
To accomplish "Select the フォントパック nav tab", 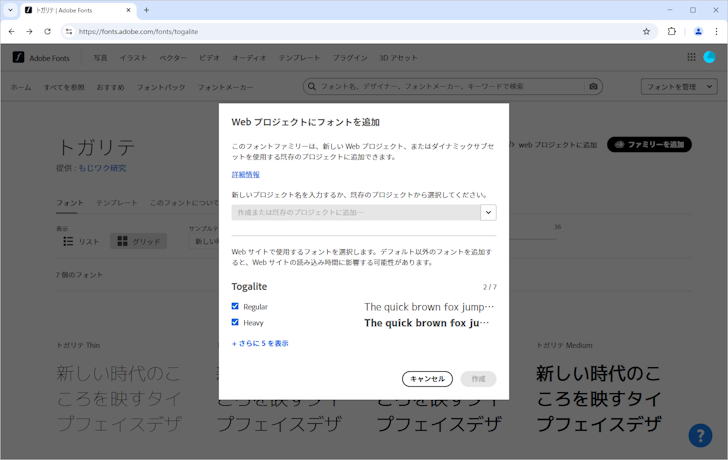I will 161,87.
